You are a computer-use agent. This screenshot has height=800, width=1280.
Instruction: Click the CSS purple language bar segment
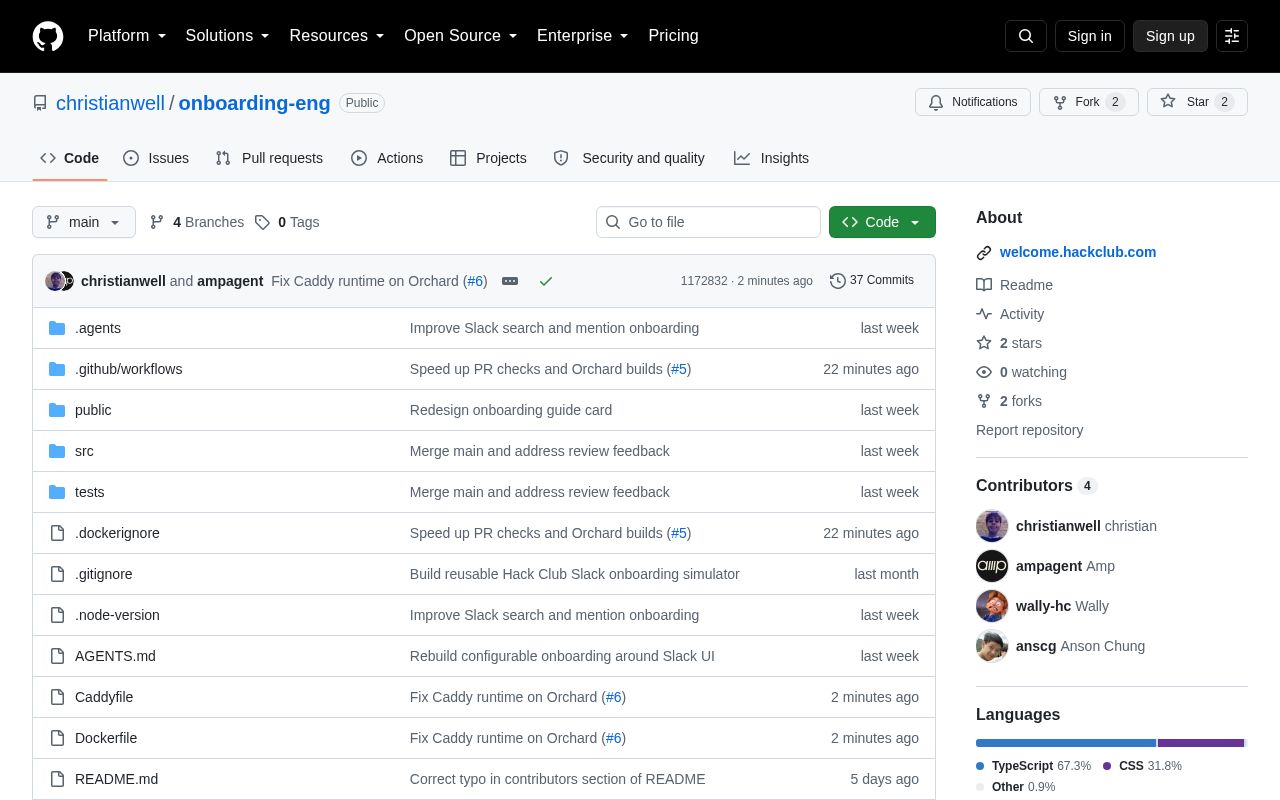(x=1201, y=743)
